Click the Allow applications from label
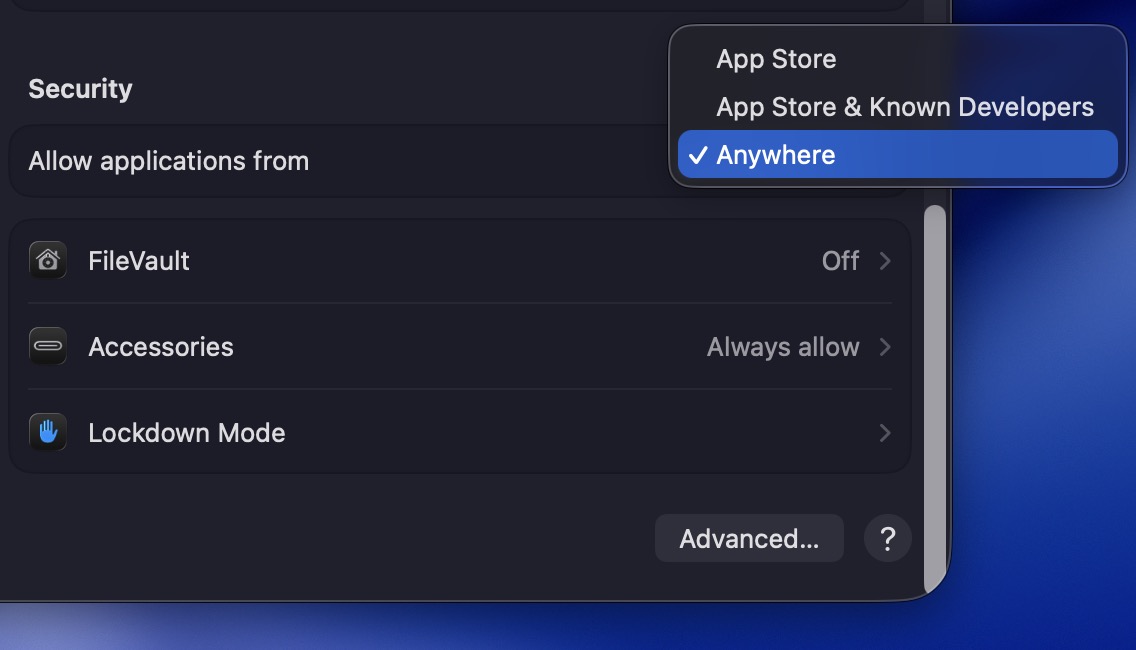 [x=169, y=161]
